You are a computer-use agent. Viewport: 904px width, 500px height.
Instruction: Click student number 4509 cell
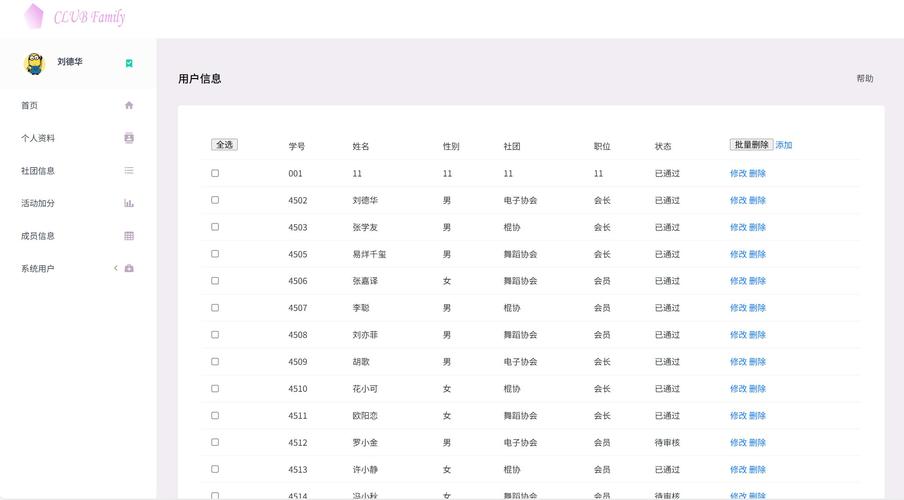click(297, 362)
